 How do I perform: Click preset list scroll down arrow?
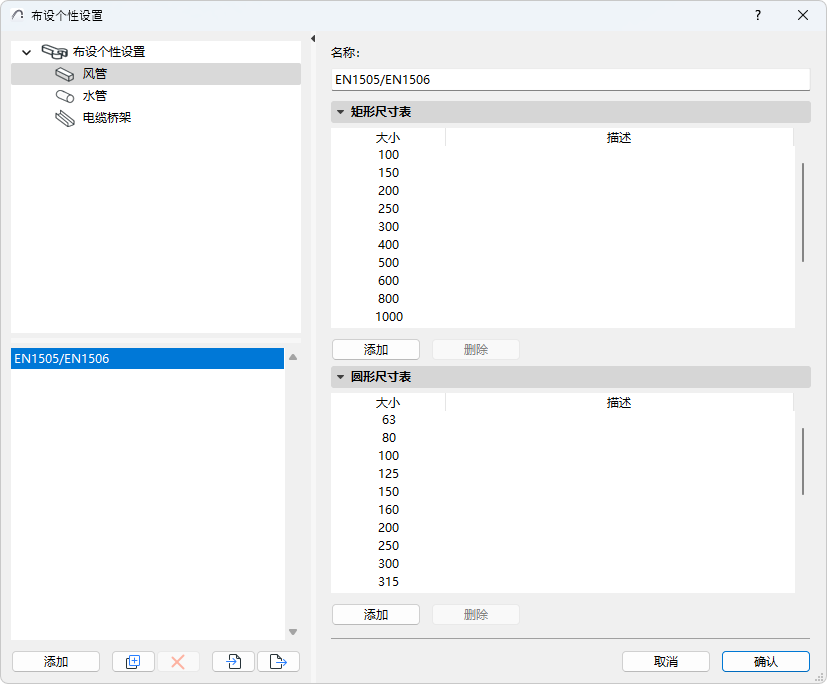[293, 632]
